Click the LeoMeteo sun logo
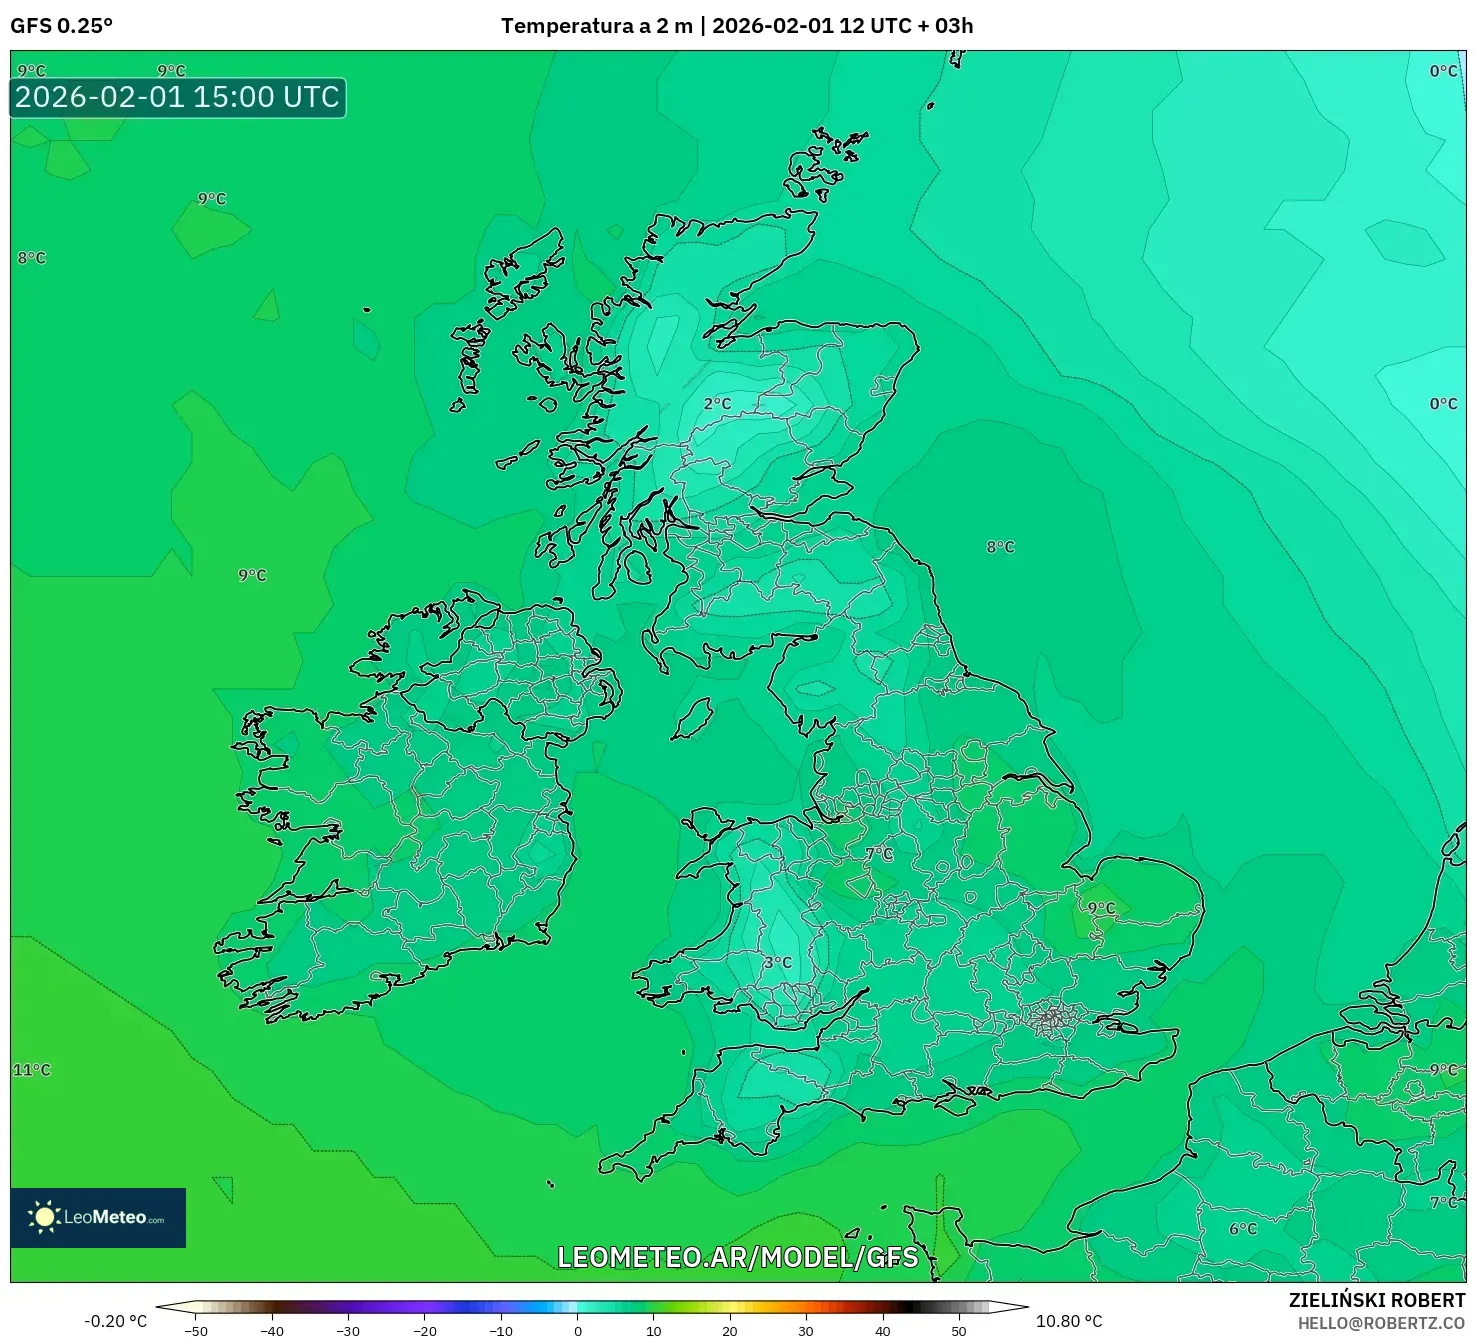 46,1218
